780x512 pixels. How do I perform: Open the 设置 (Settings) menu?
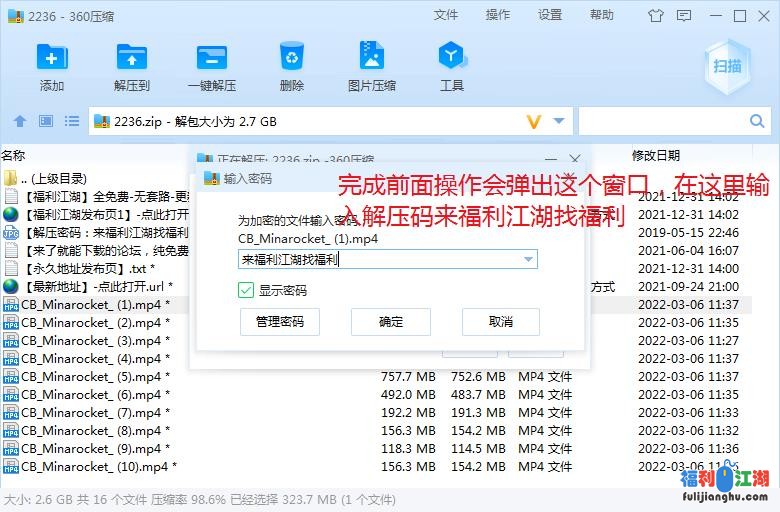click(x=550, y=15)
